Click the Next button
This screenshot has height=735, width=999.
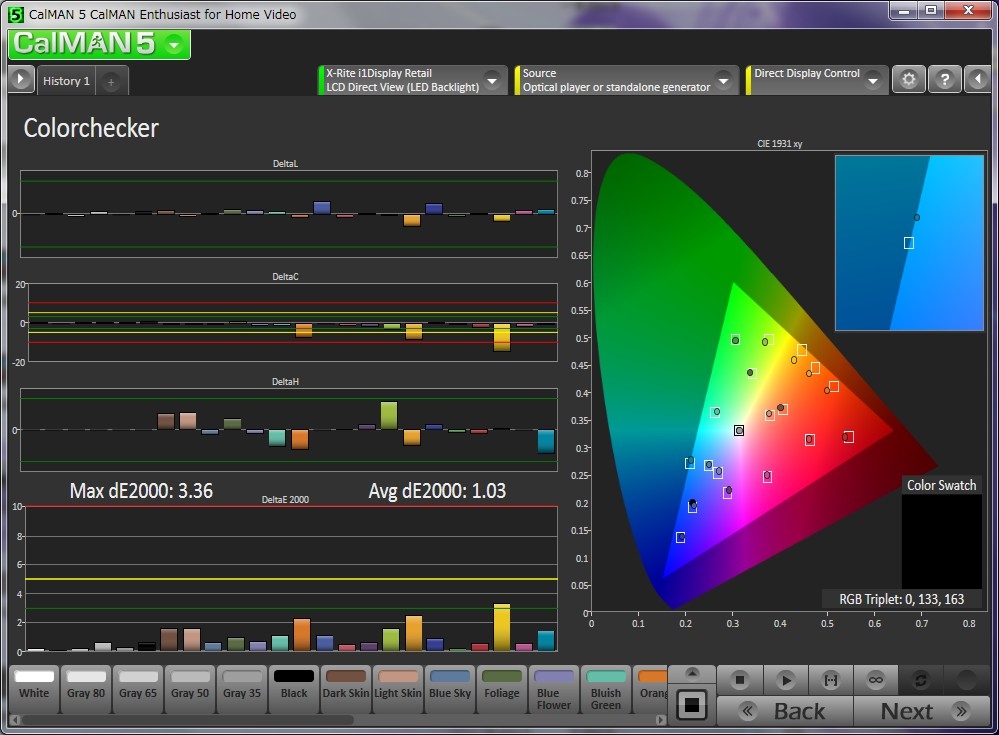[x=922, y=711]
